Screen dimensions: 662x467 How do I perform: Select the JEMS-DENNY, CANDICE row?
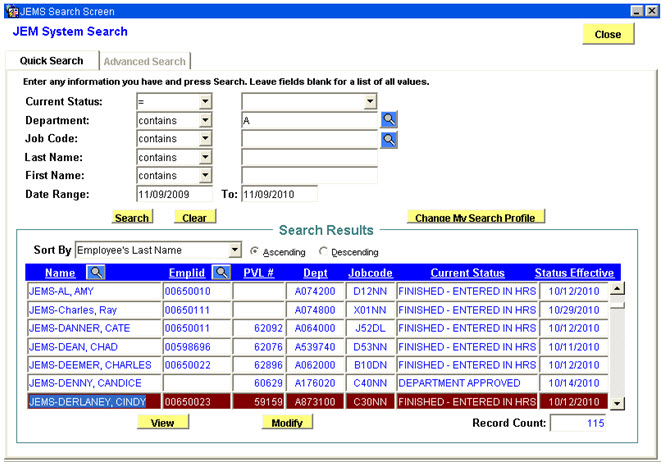[95, 383]
